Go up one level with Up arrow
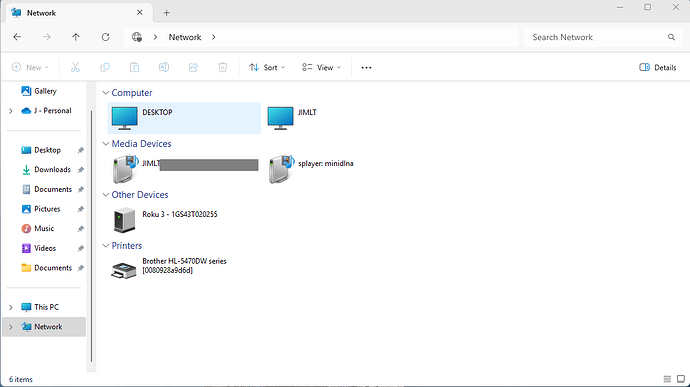 pos(76,37)
